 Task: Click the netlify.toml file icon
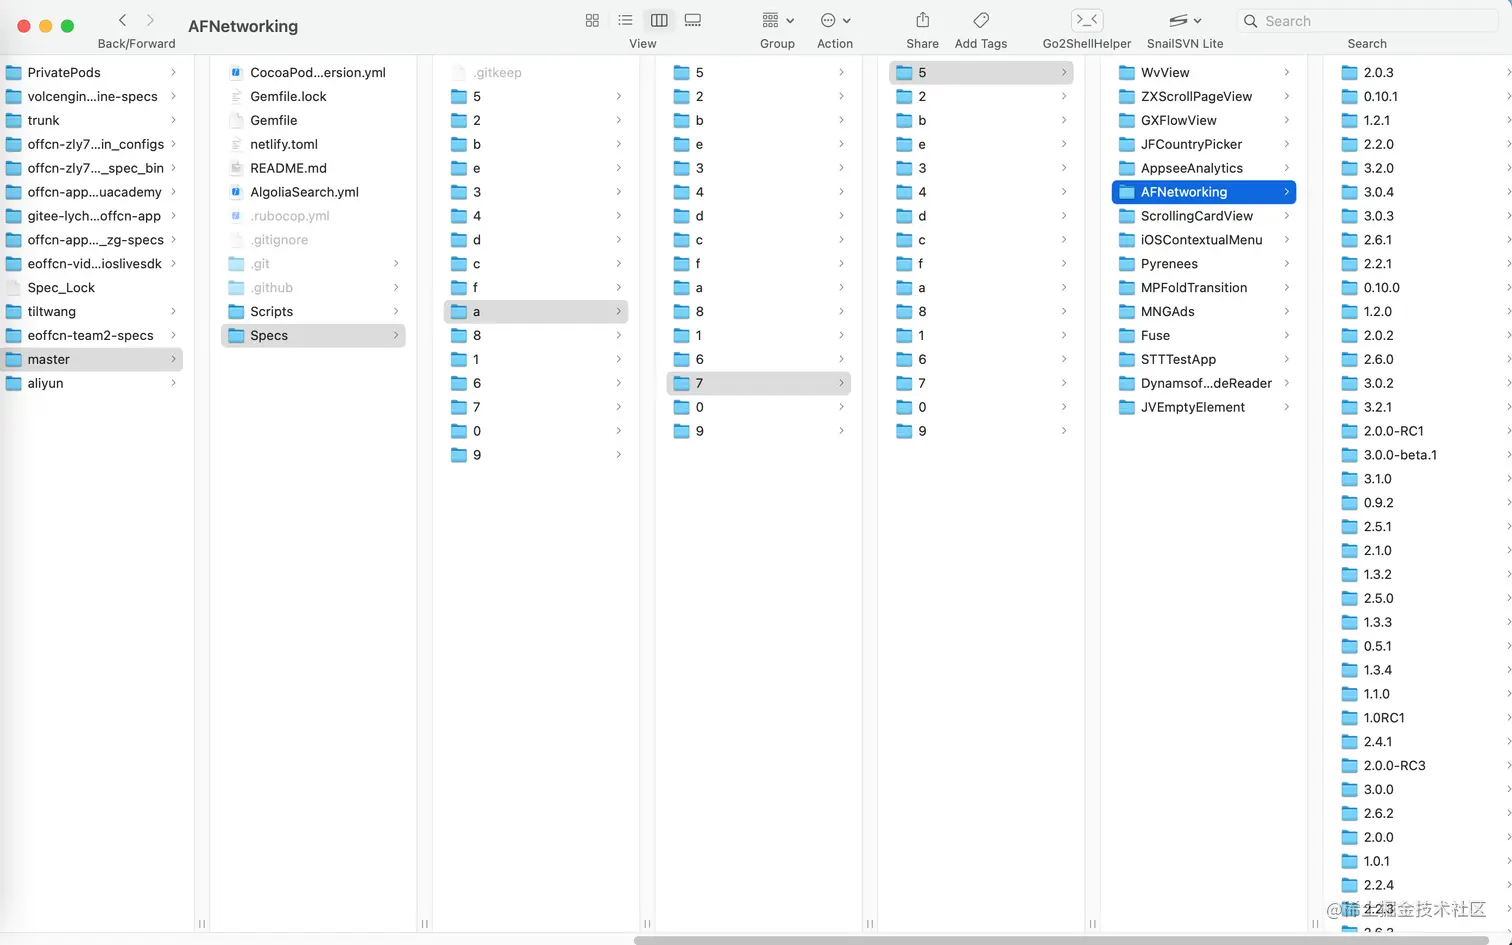coord(236,144)
